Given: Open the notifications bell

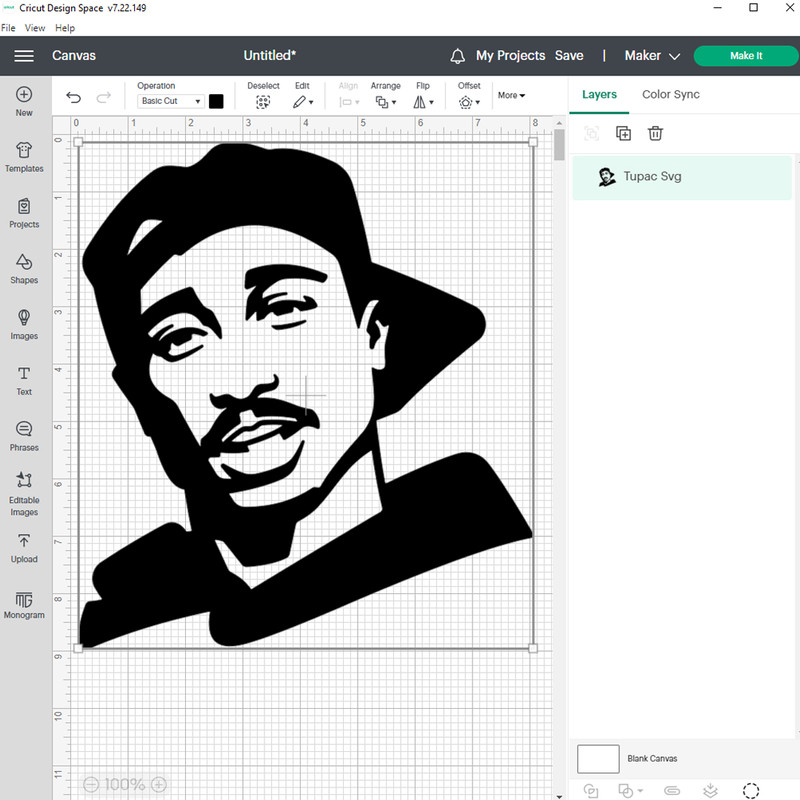Looking at the screenshot, I should 458,56.
